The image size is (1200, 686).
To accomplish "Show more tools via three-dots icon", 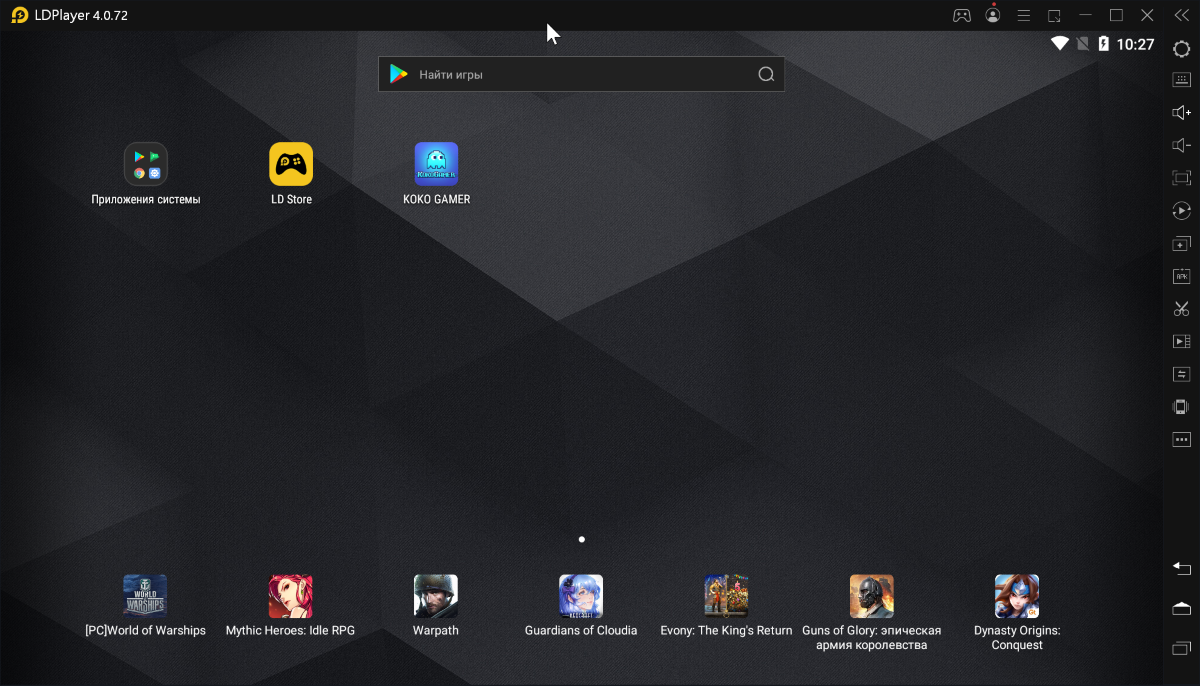I will pos(1181,439).
